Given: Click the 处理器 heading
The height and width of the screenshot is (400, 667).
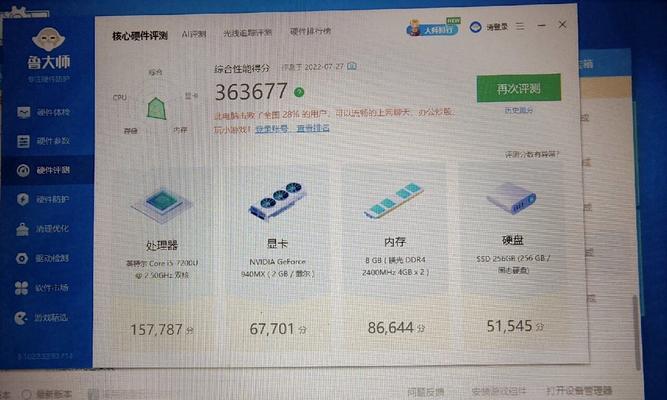Looking at the screenshot, I should [162, 245].
